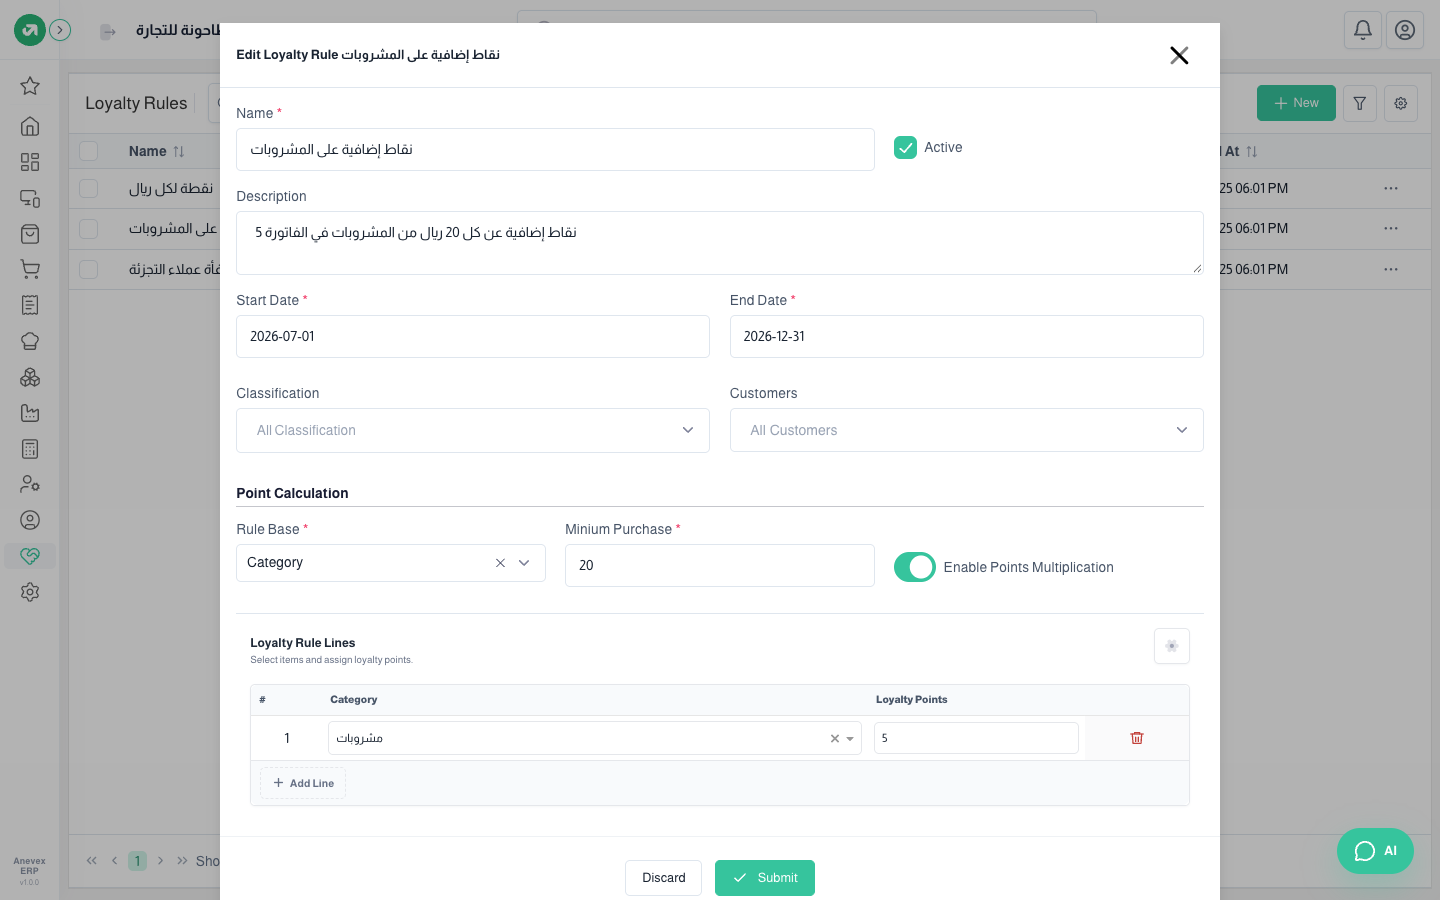Sort by Name column header
Image resolution: width=1440 pixels, height=900 pixels.
(x=157, y=151)
